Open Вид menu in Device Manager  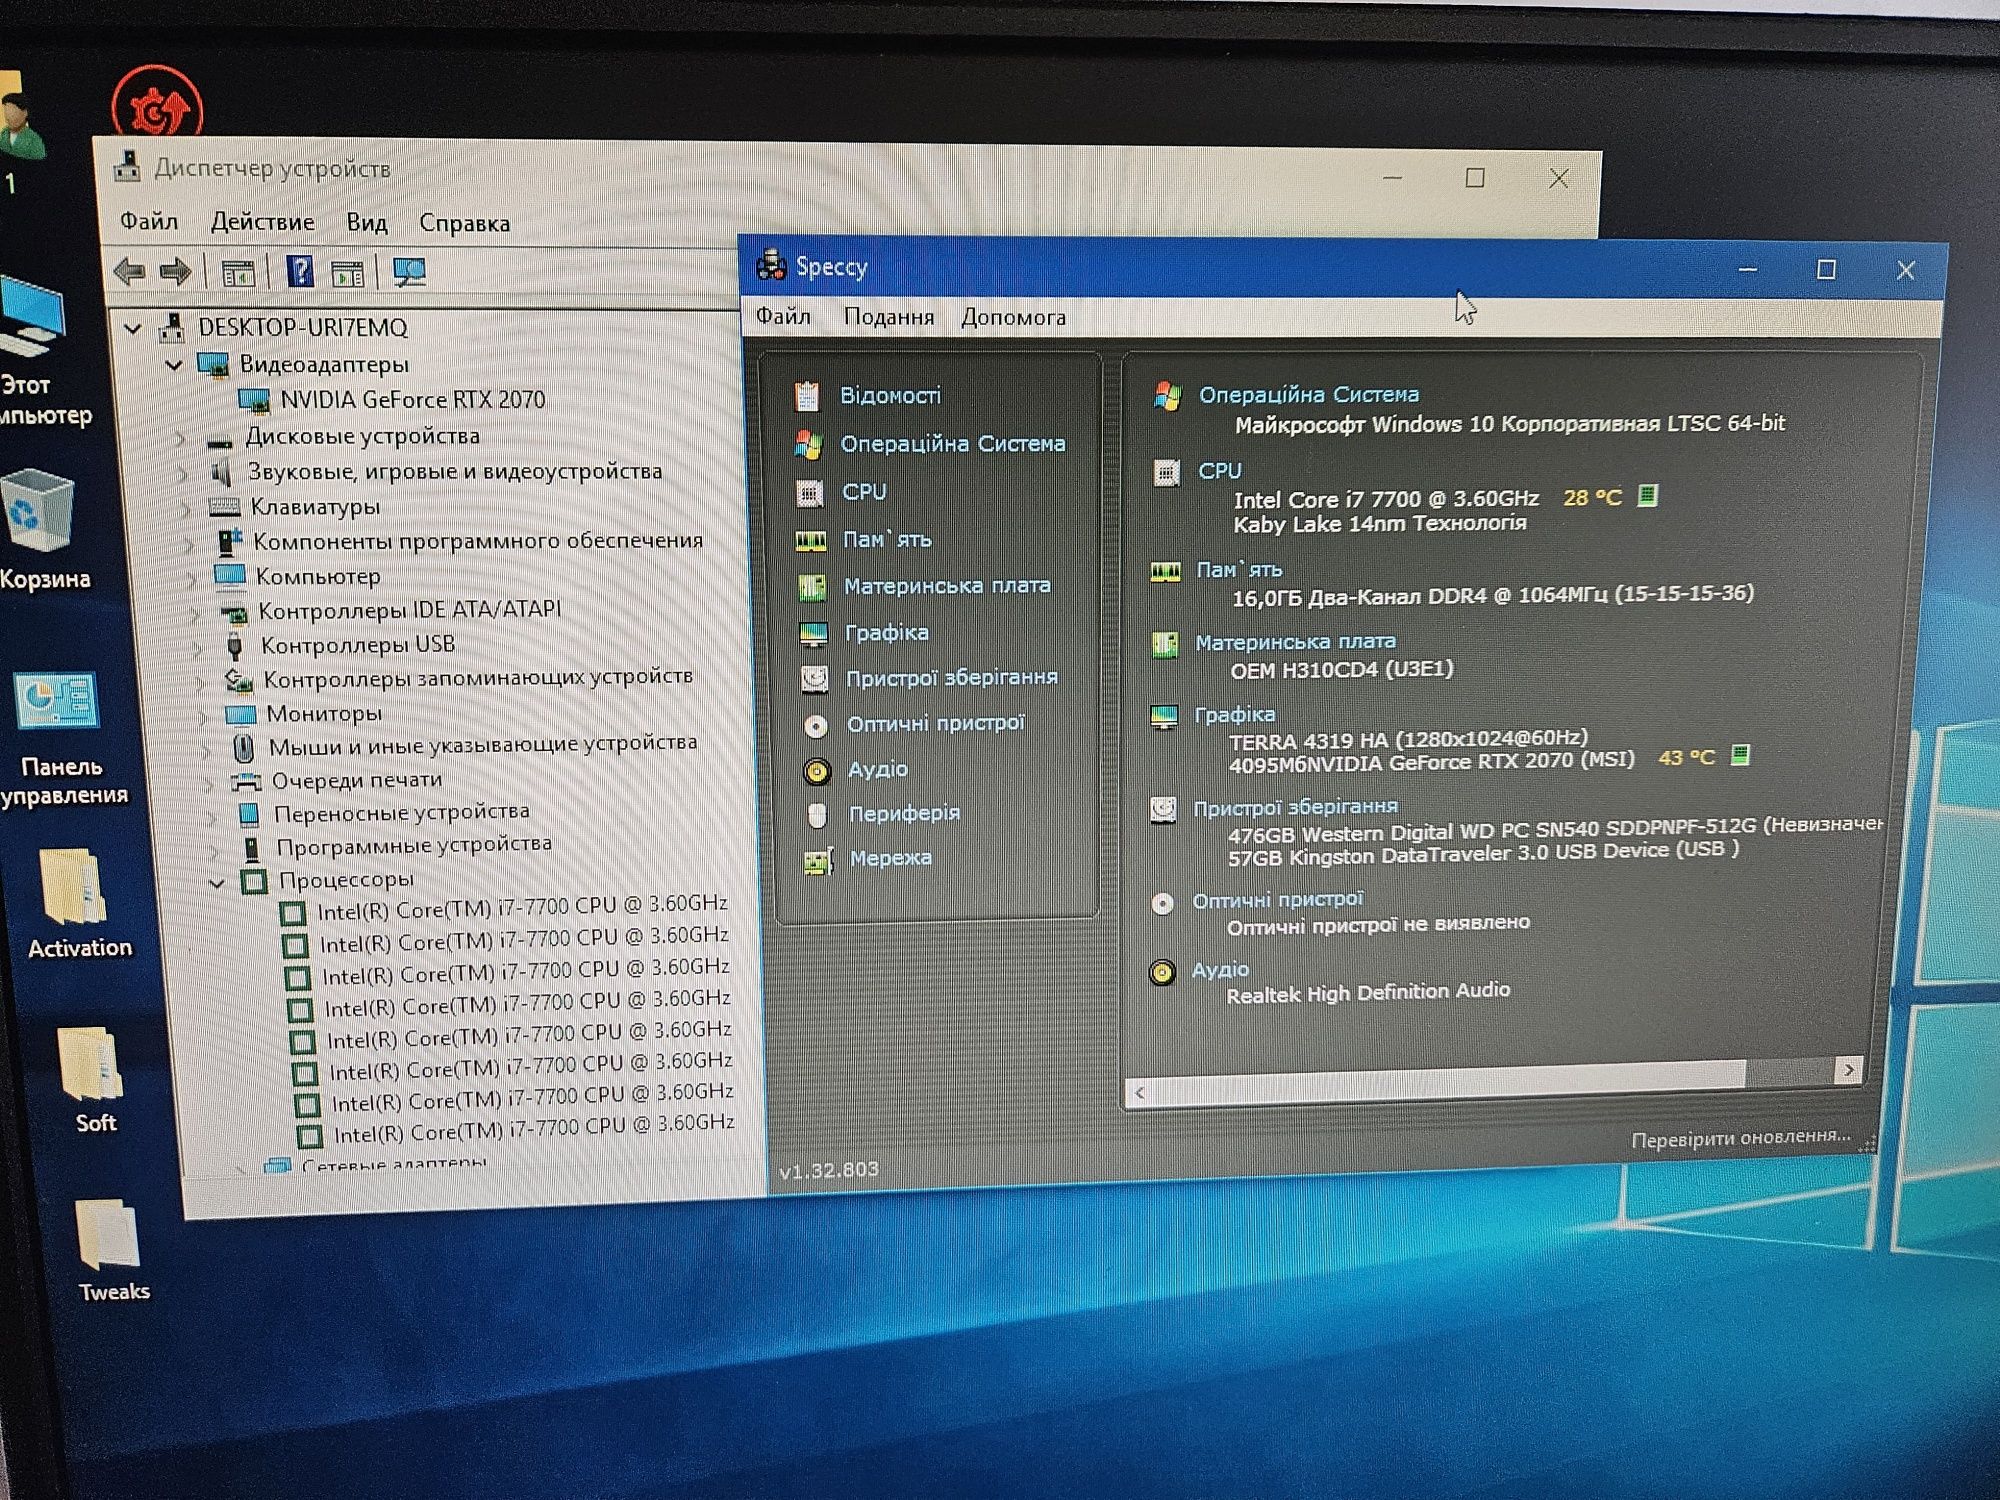367,222
